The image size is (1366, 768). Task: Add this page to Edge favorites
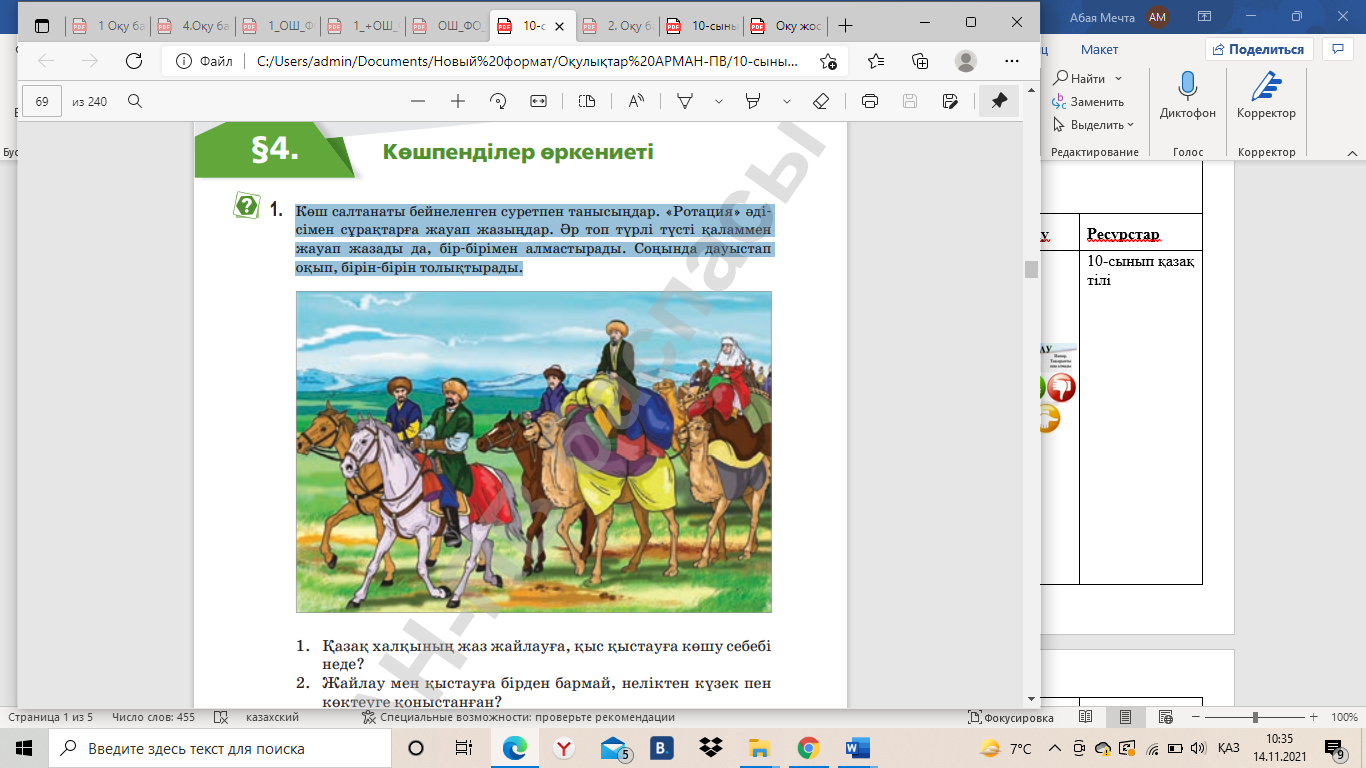pyautogui.click(x=828, y=61)
